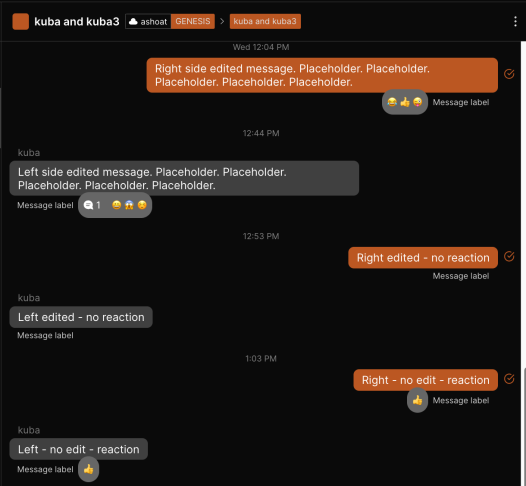Click the kuba sender name above the 12:44 PM message

[29, 153]
